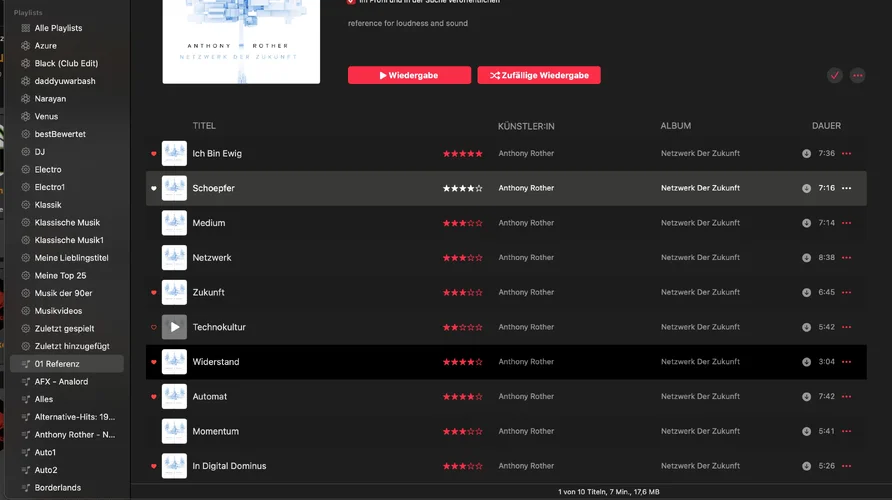Image resolution: width=892 pixels, height=500 pixels.
Task: Download the Widerstand track
Action: 806,362
